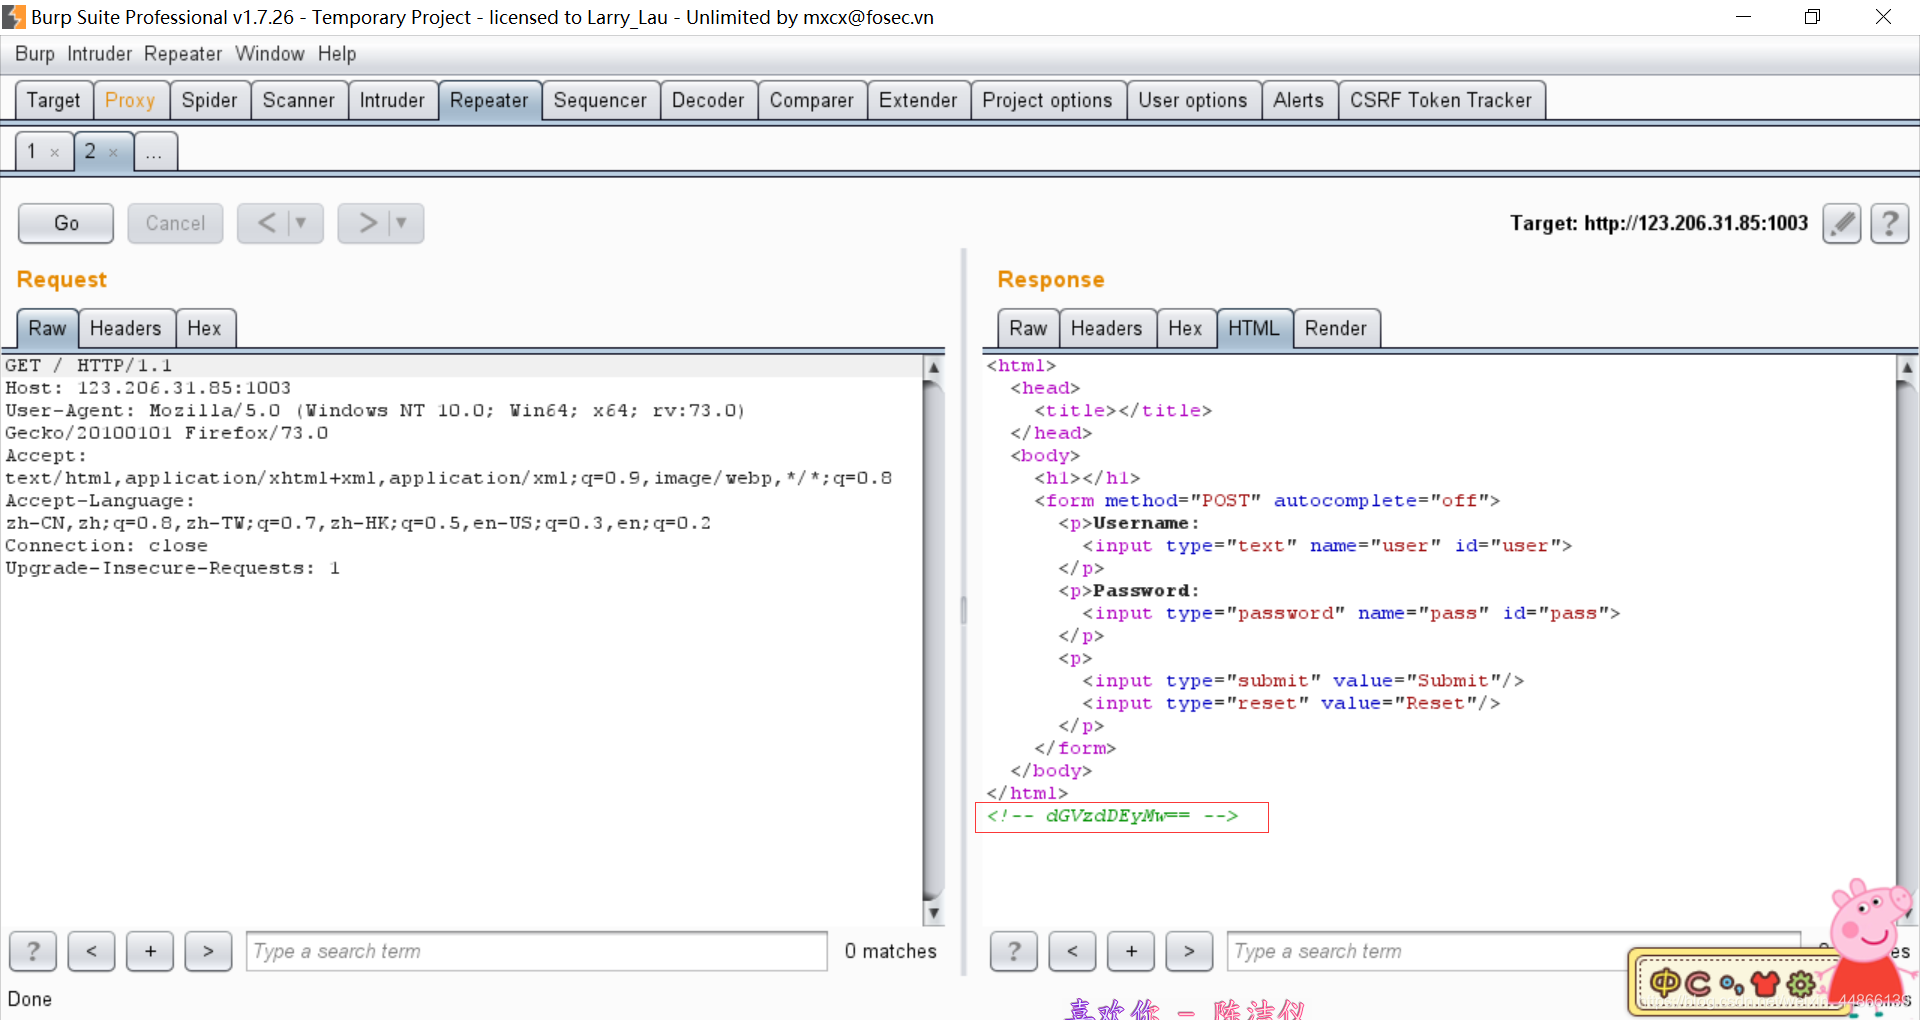Click the Host header line in the request
The image size is (1920, 1020).
pyautogui.click(x=148, y=388)
